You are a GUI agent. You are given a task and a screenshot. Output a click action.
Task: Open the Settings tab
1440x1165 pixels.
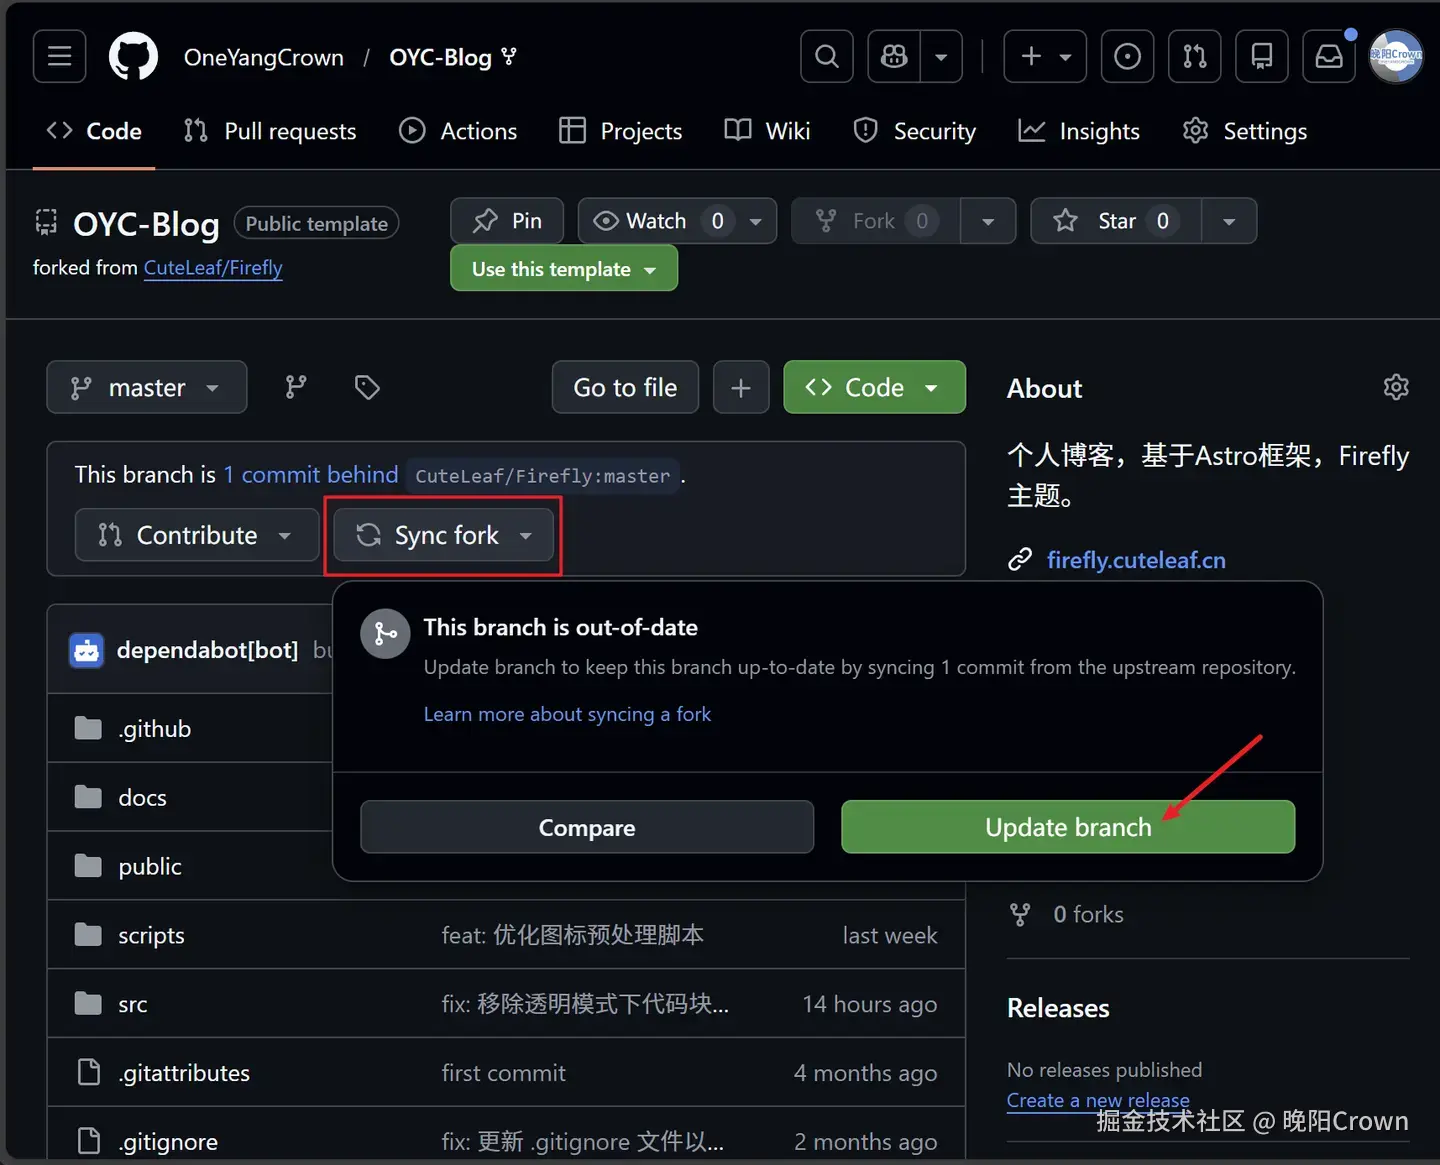(1245, 131)
